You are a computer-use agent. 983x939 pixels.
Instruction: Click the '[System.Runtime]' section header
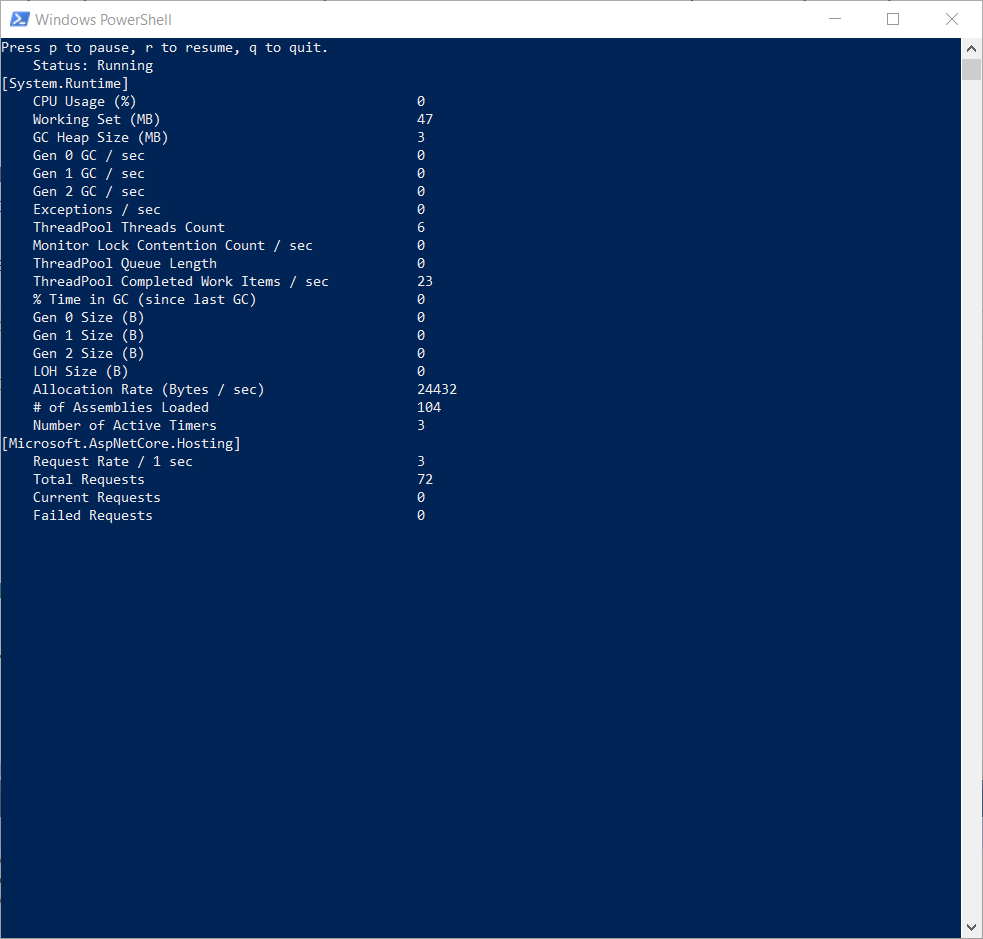point(65,83)
